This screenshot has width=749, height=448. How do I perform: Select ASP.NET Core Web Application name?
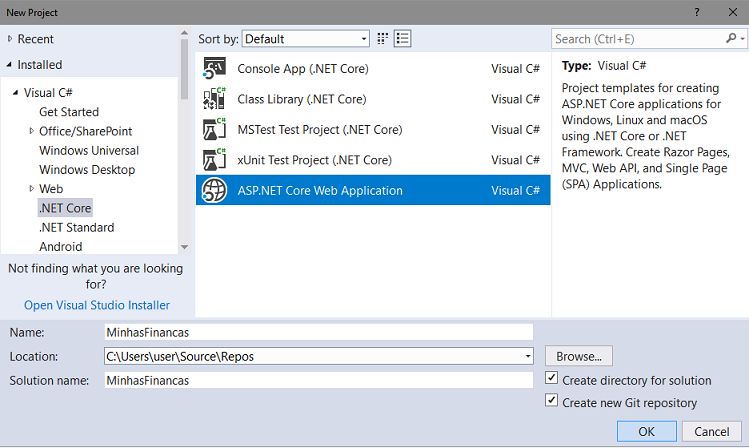[320, 191]
